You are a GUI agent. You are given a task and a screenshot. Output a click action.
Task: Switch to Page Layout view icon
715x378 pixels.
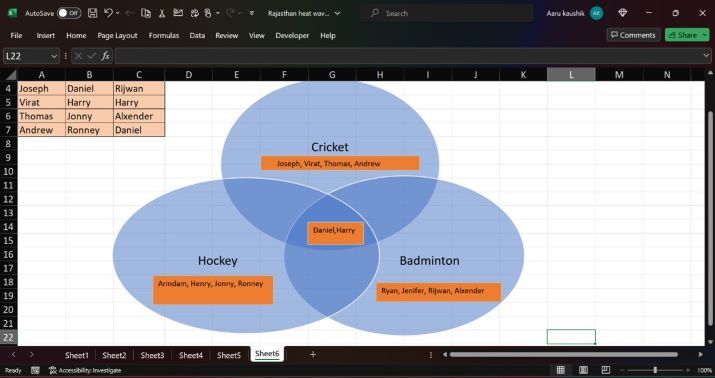(x=583, y=370)
